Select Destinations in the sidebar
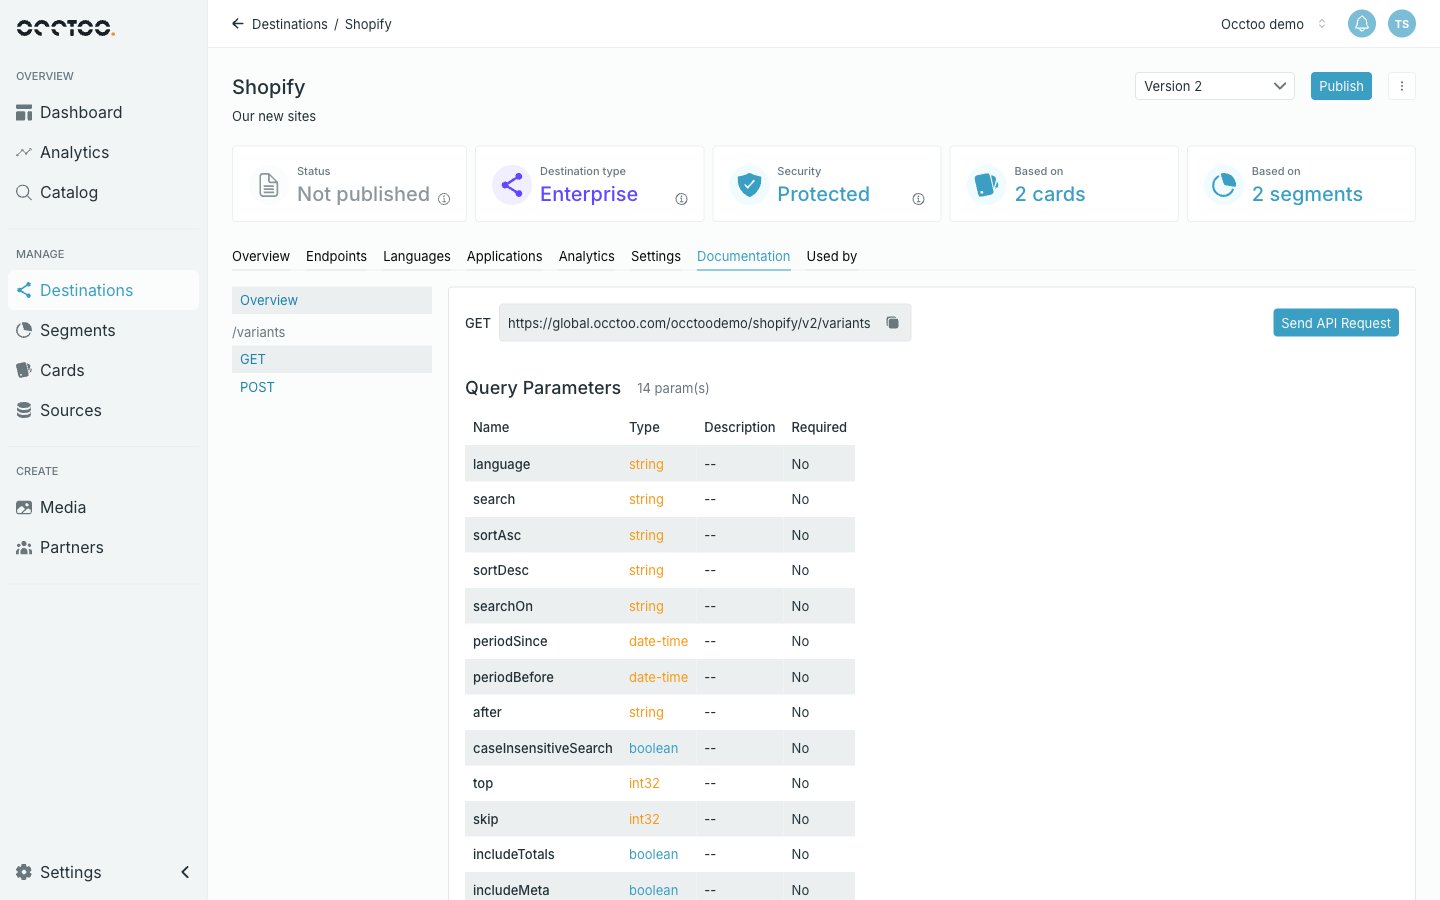 [103, 290]
